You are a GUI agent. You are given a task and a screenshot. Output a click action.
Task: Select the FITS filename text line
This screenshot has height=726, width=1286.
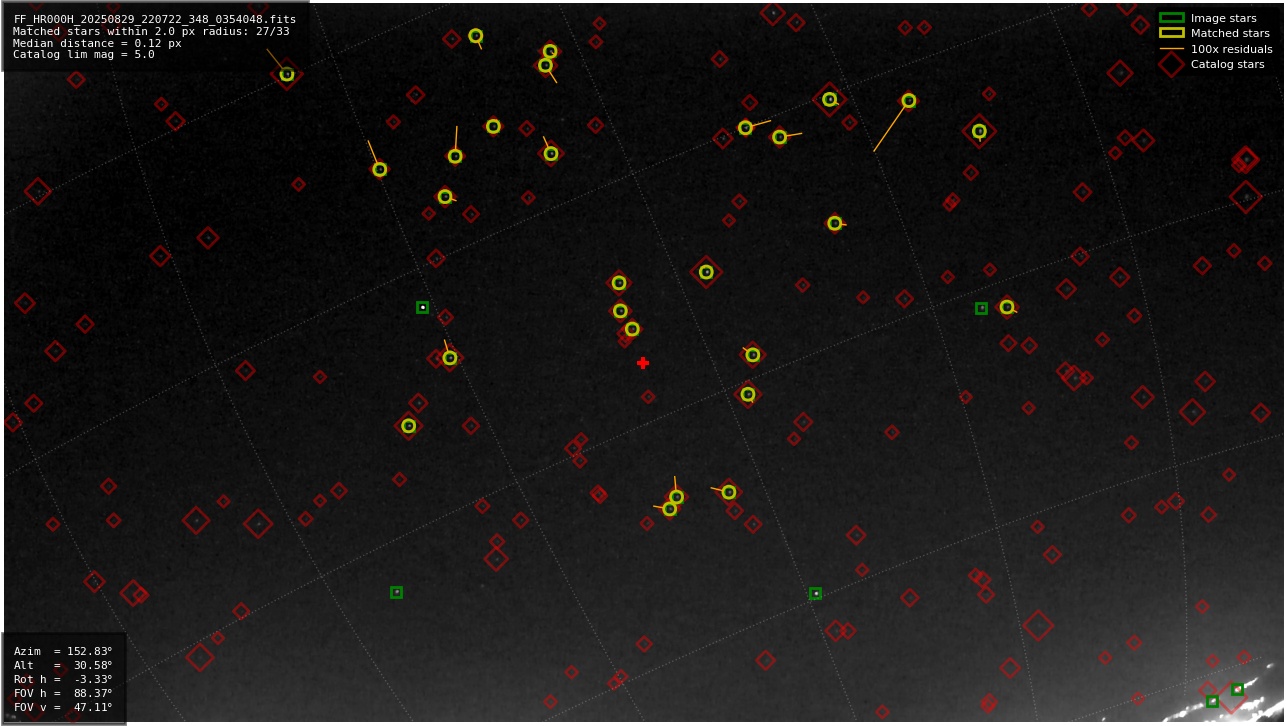pyautogui.click(x=154, y=19)
